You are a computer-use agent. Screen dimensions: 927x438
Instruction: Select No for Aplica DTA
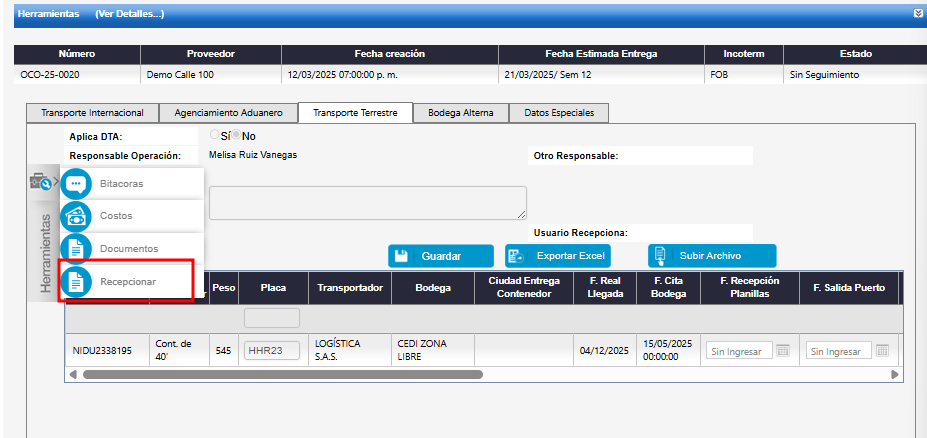pyautogui.click(x=238, y=136)
